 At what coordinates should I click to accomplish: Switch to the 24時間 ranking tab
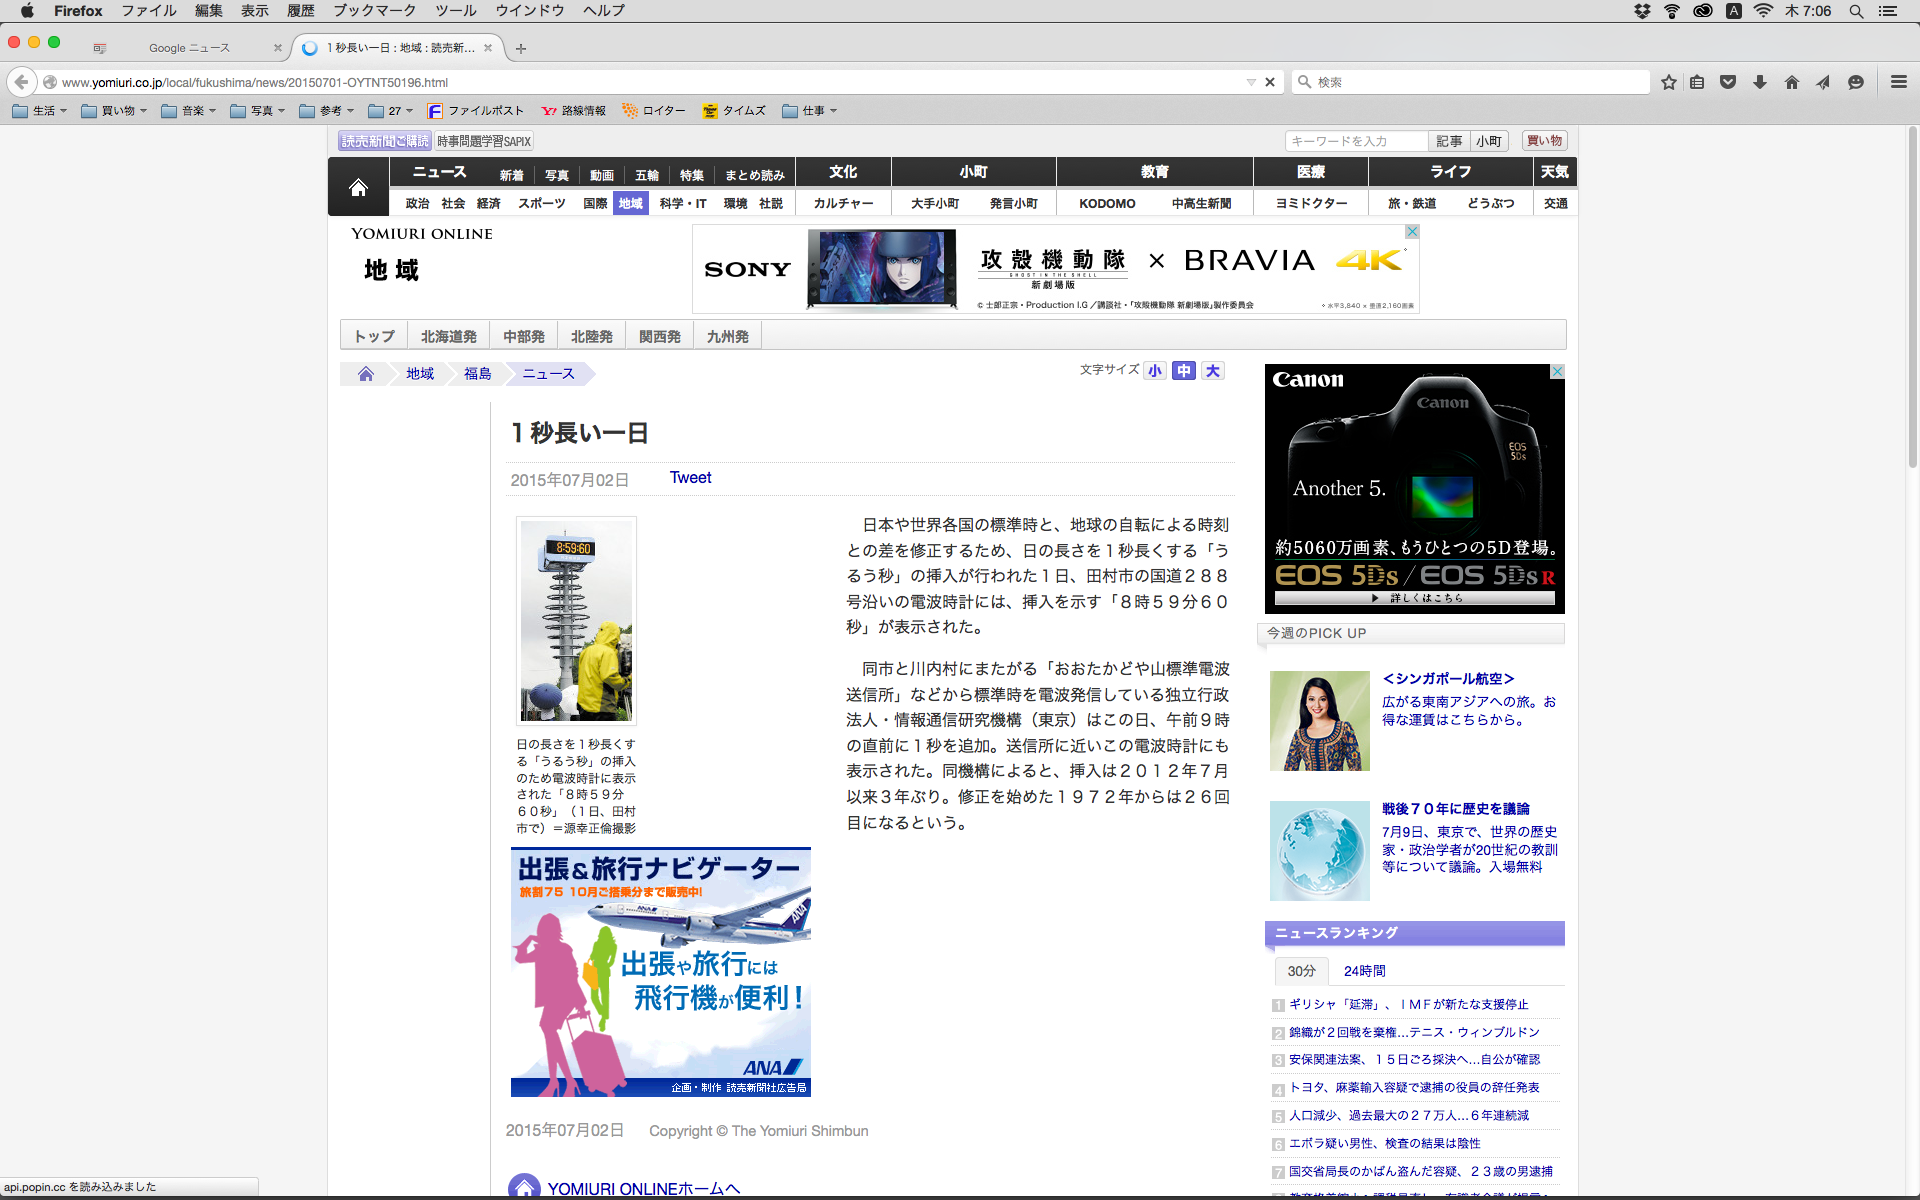(x=1364, y=971)
